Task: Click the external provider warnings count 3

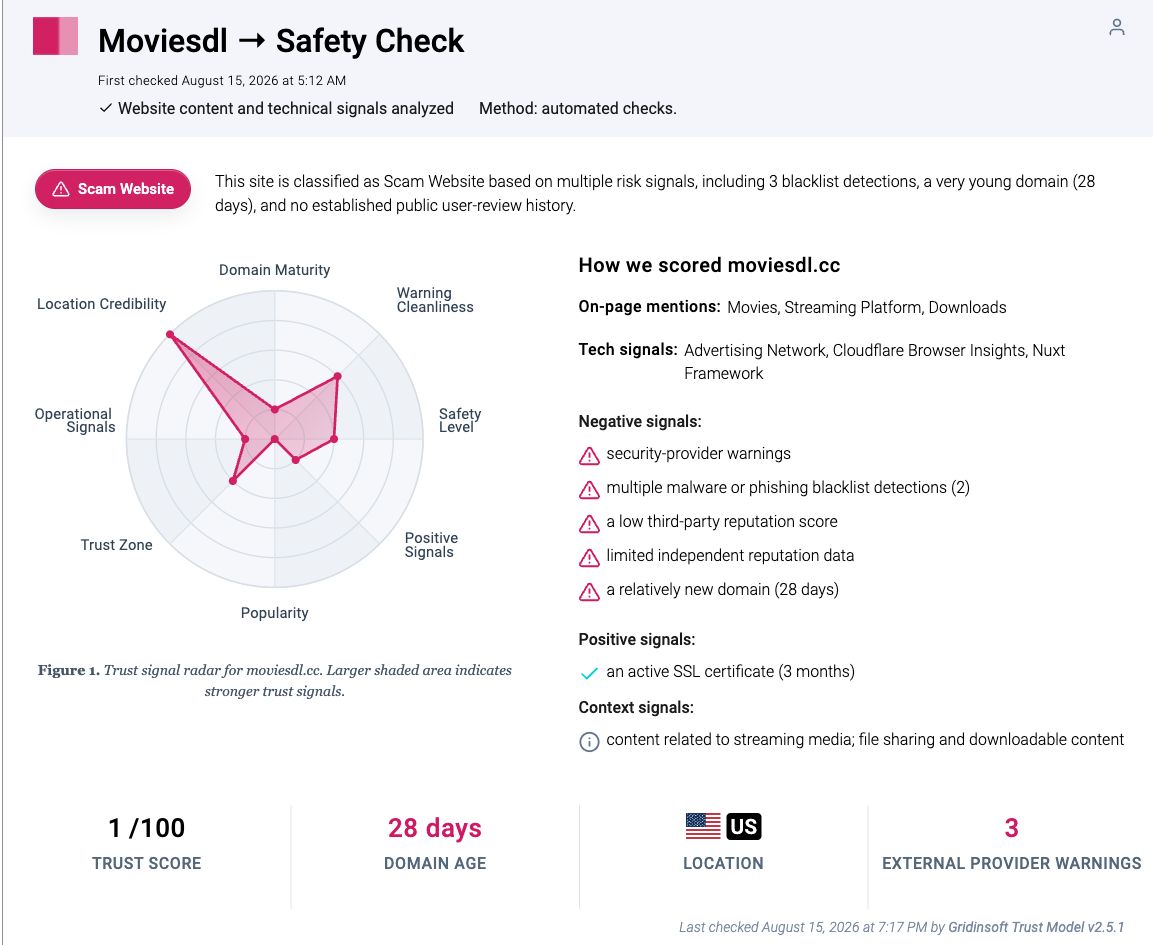Action: 1011,828
